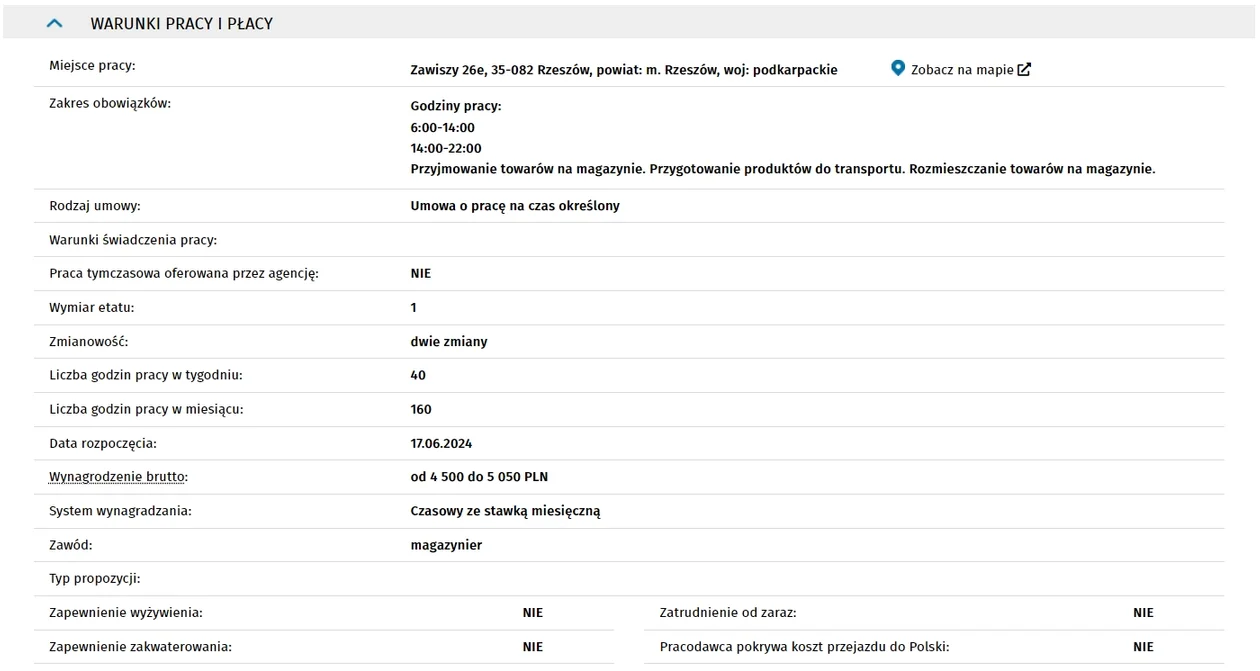Image resolution: width=1260 pixels, height=671 pixels.
Task: Click the 'Zmianowość:' label
Action: 89,341
